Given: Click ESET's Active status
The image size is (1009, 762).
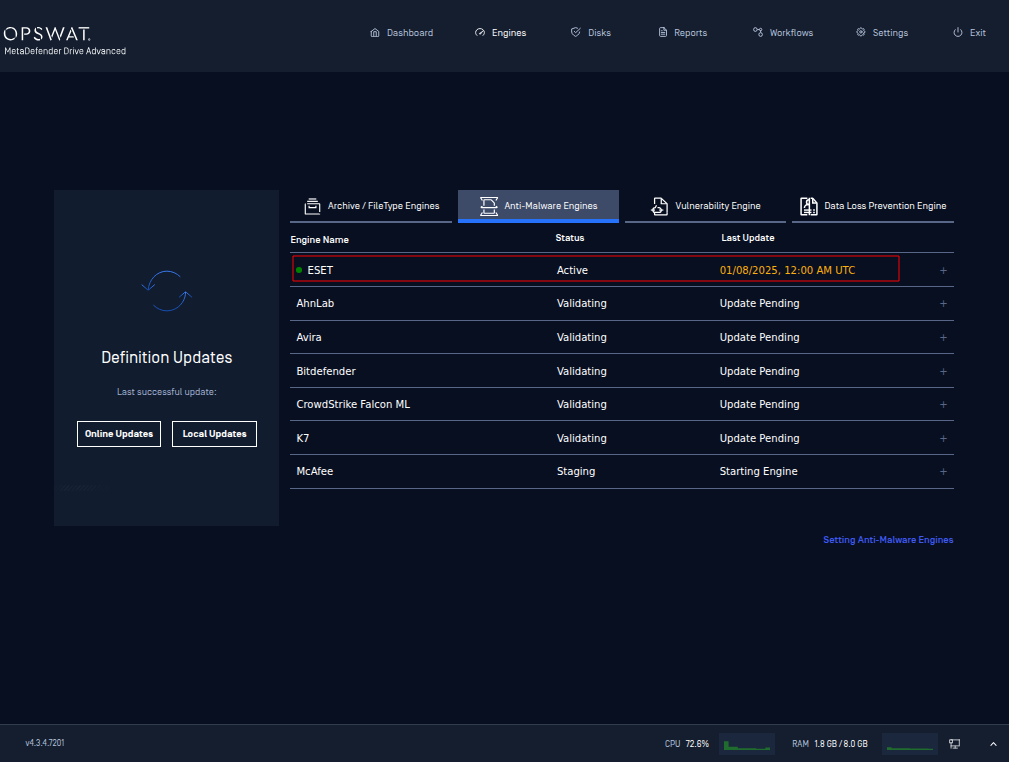Looking at the screenshot, I should pyautogui.click(x=572, y=270).
